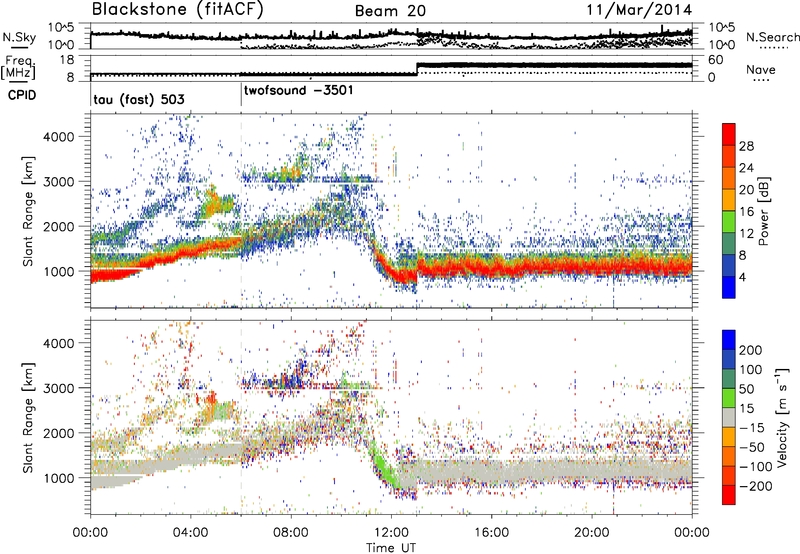Click the 'Freq. [MHz]' axis label

[x=18, y=67]
